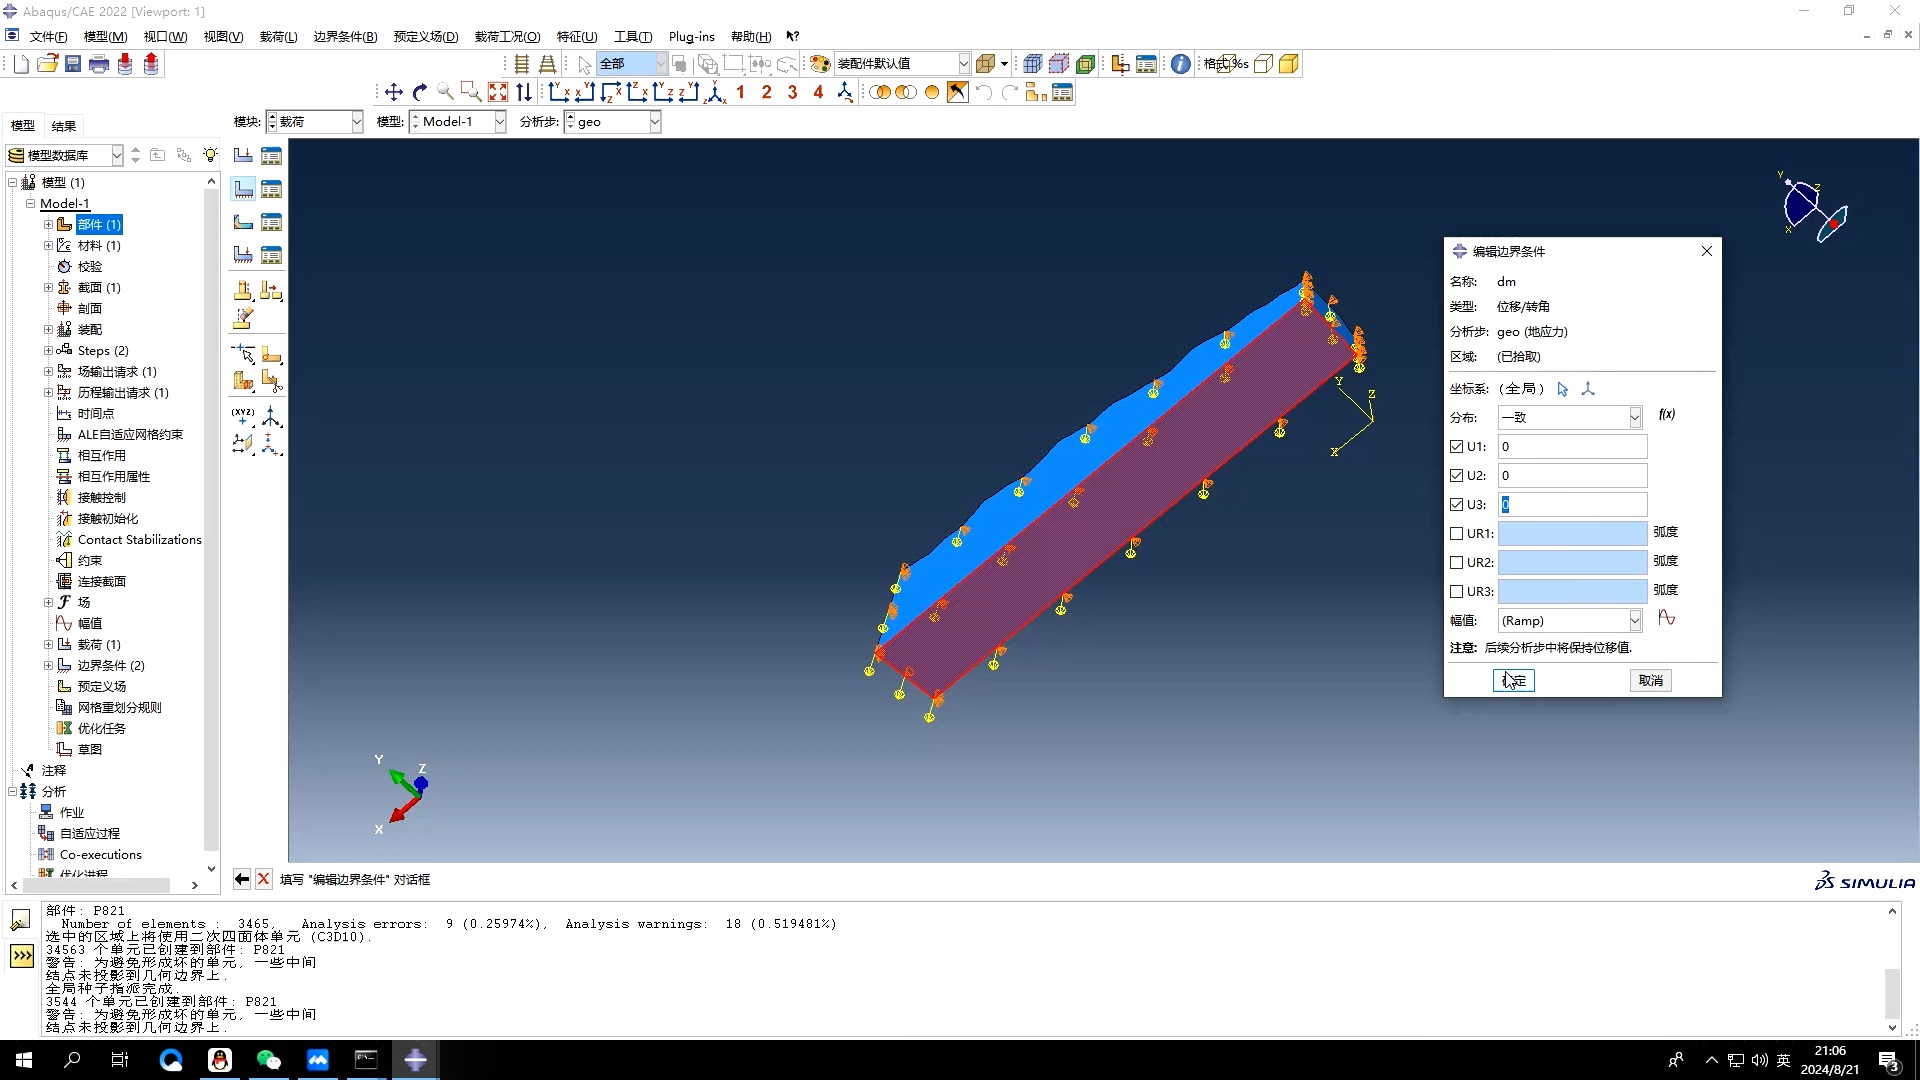
Task: Click the Save model database icon
Action: point(73,64)
